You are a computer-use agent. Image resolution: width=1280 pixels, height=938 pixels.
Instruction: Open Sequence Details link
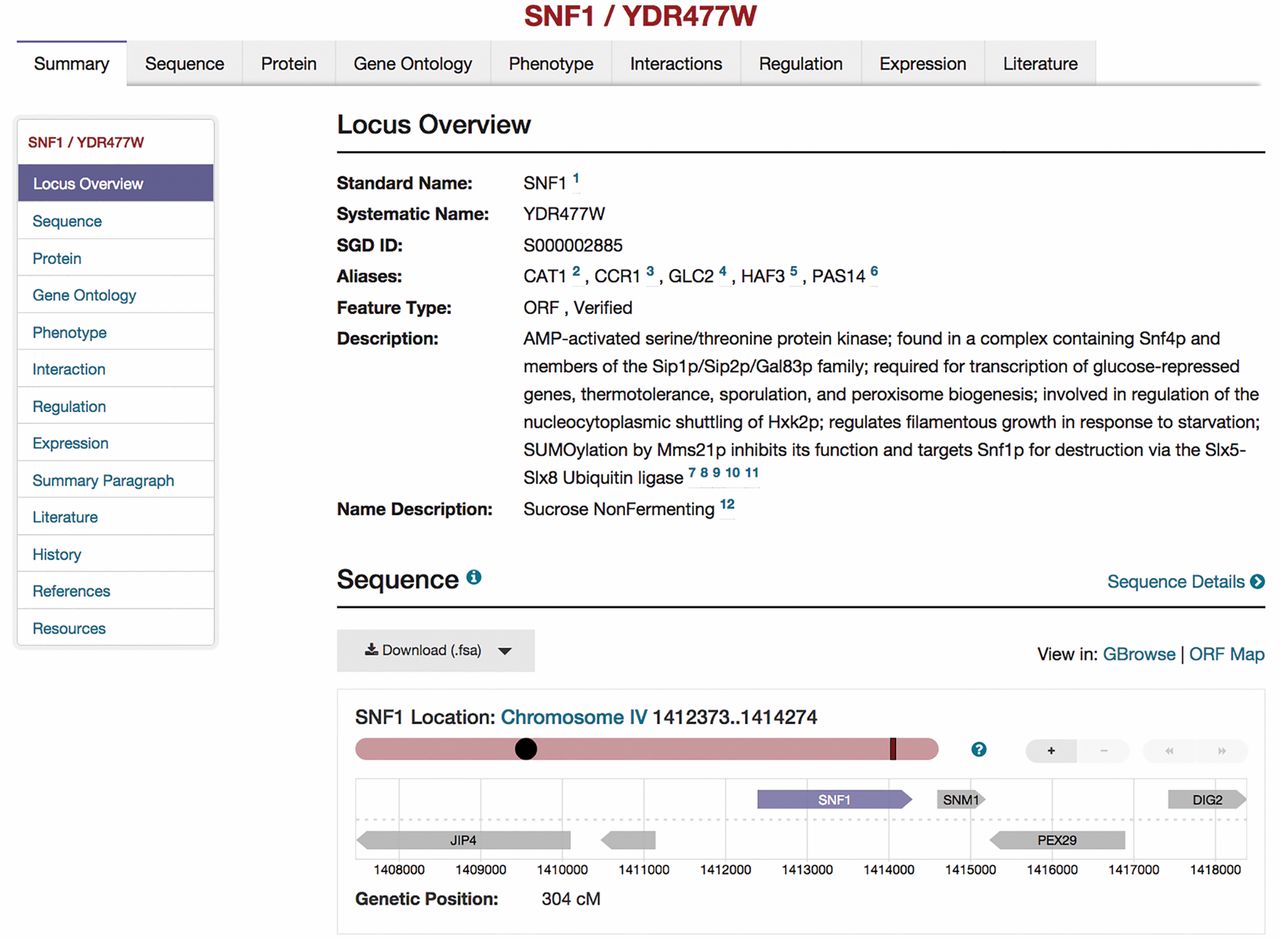(1185, 582)
